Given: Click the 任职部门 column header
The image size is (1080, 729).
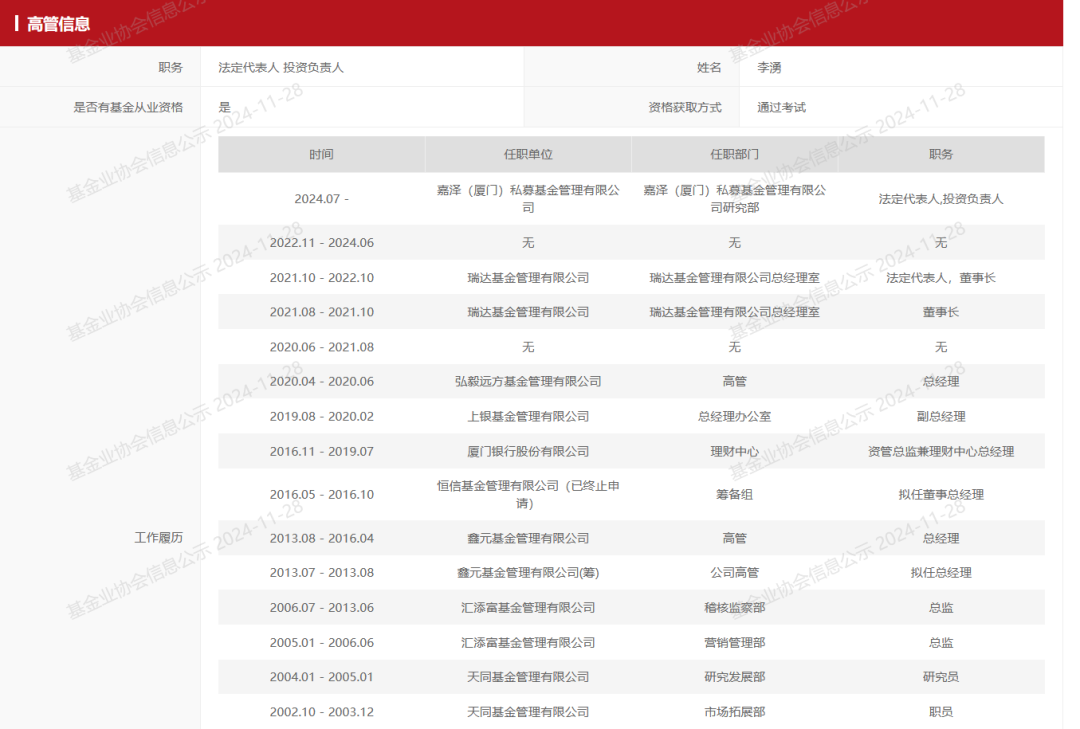Looking at the screenshot, I should (734, 154).
